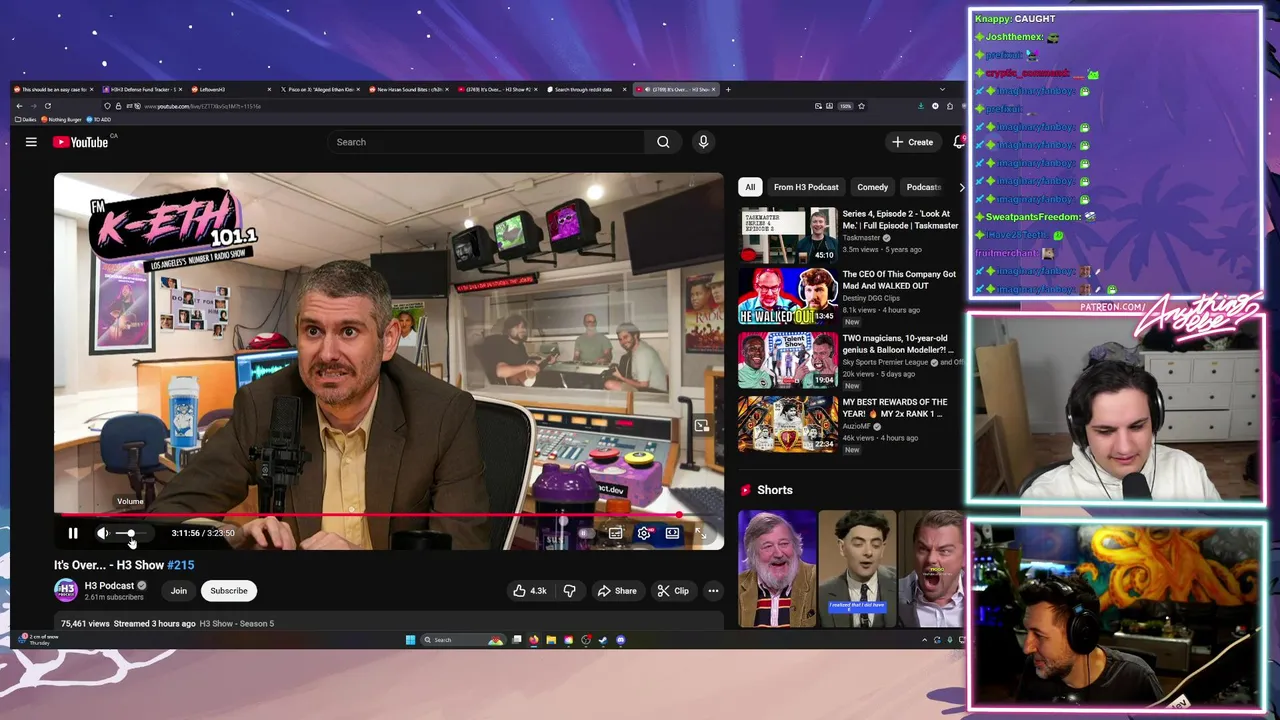1280x720 pixels.
Task: Open the H3 Podcast channel name
Action: point(109,585)
